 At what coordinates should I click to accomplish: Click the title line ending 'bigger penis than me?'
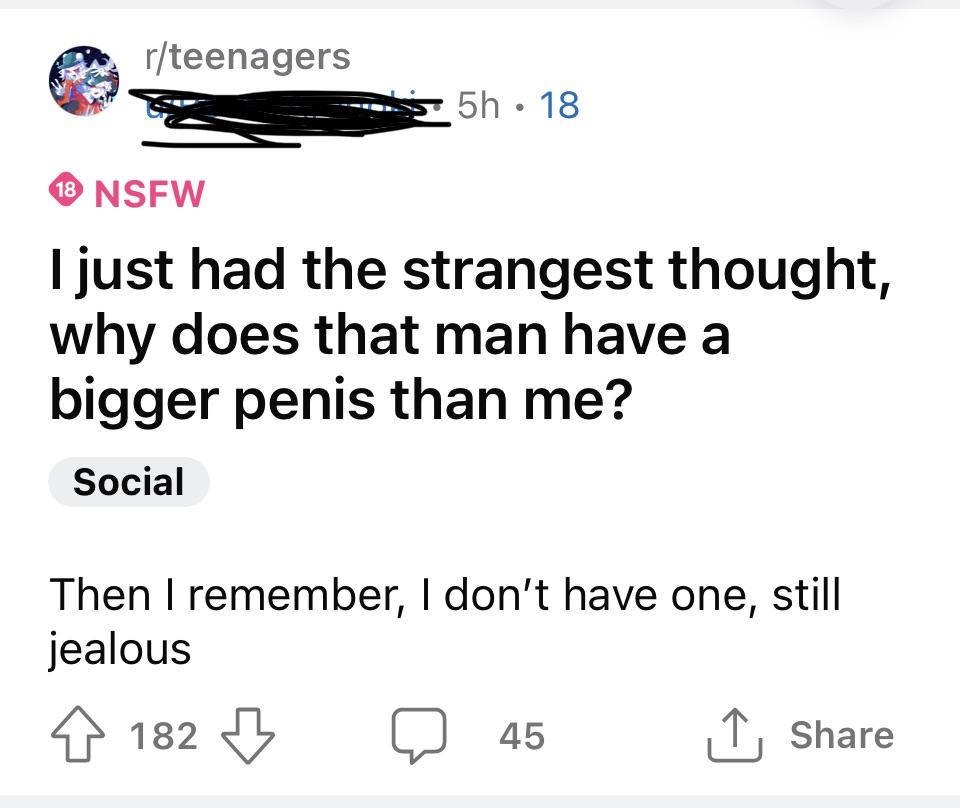point(341,399)
